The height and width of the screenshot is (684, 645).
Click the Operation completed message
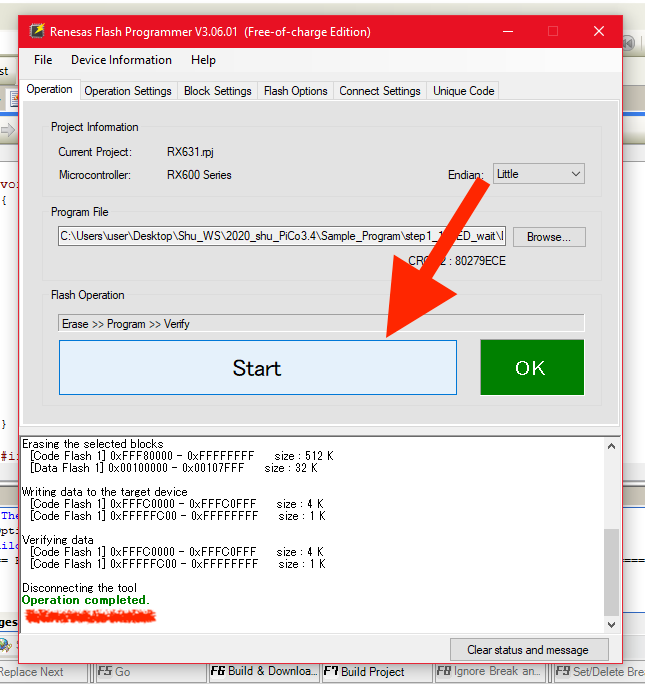click(x=85, y=600)
